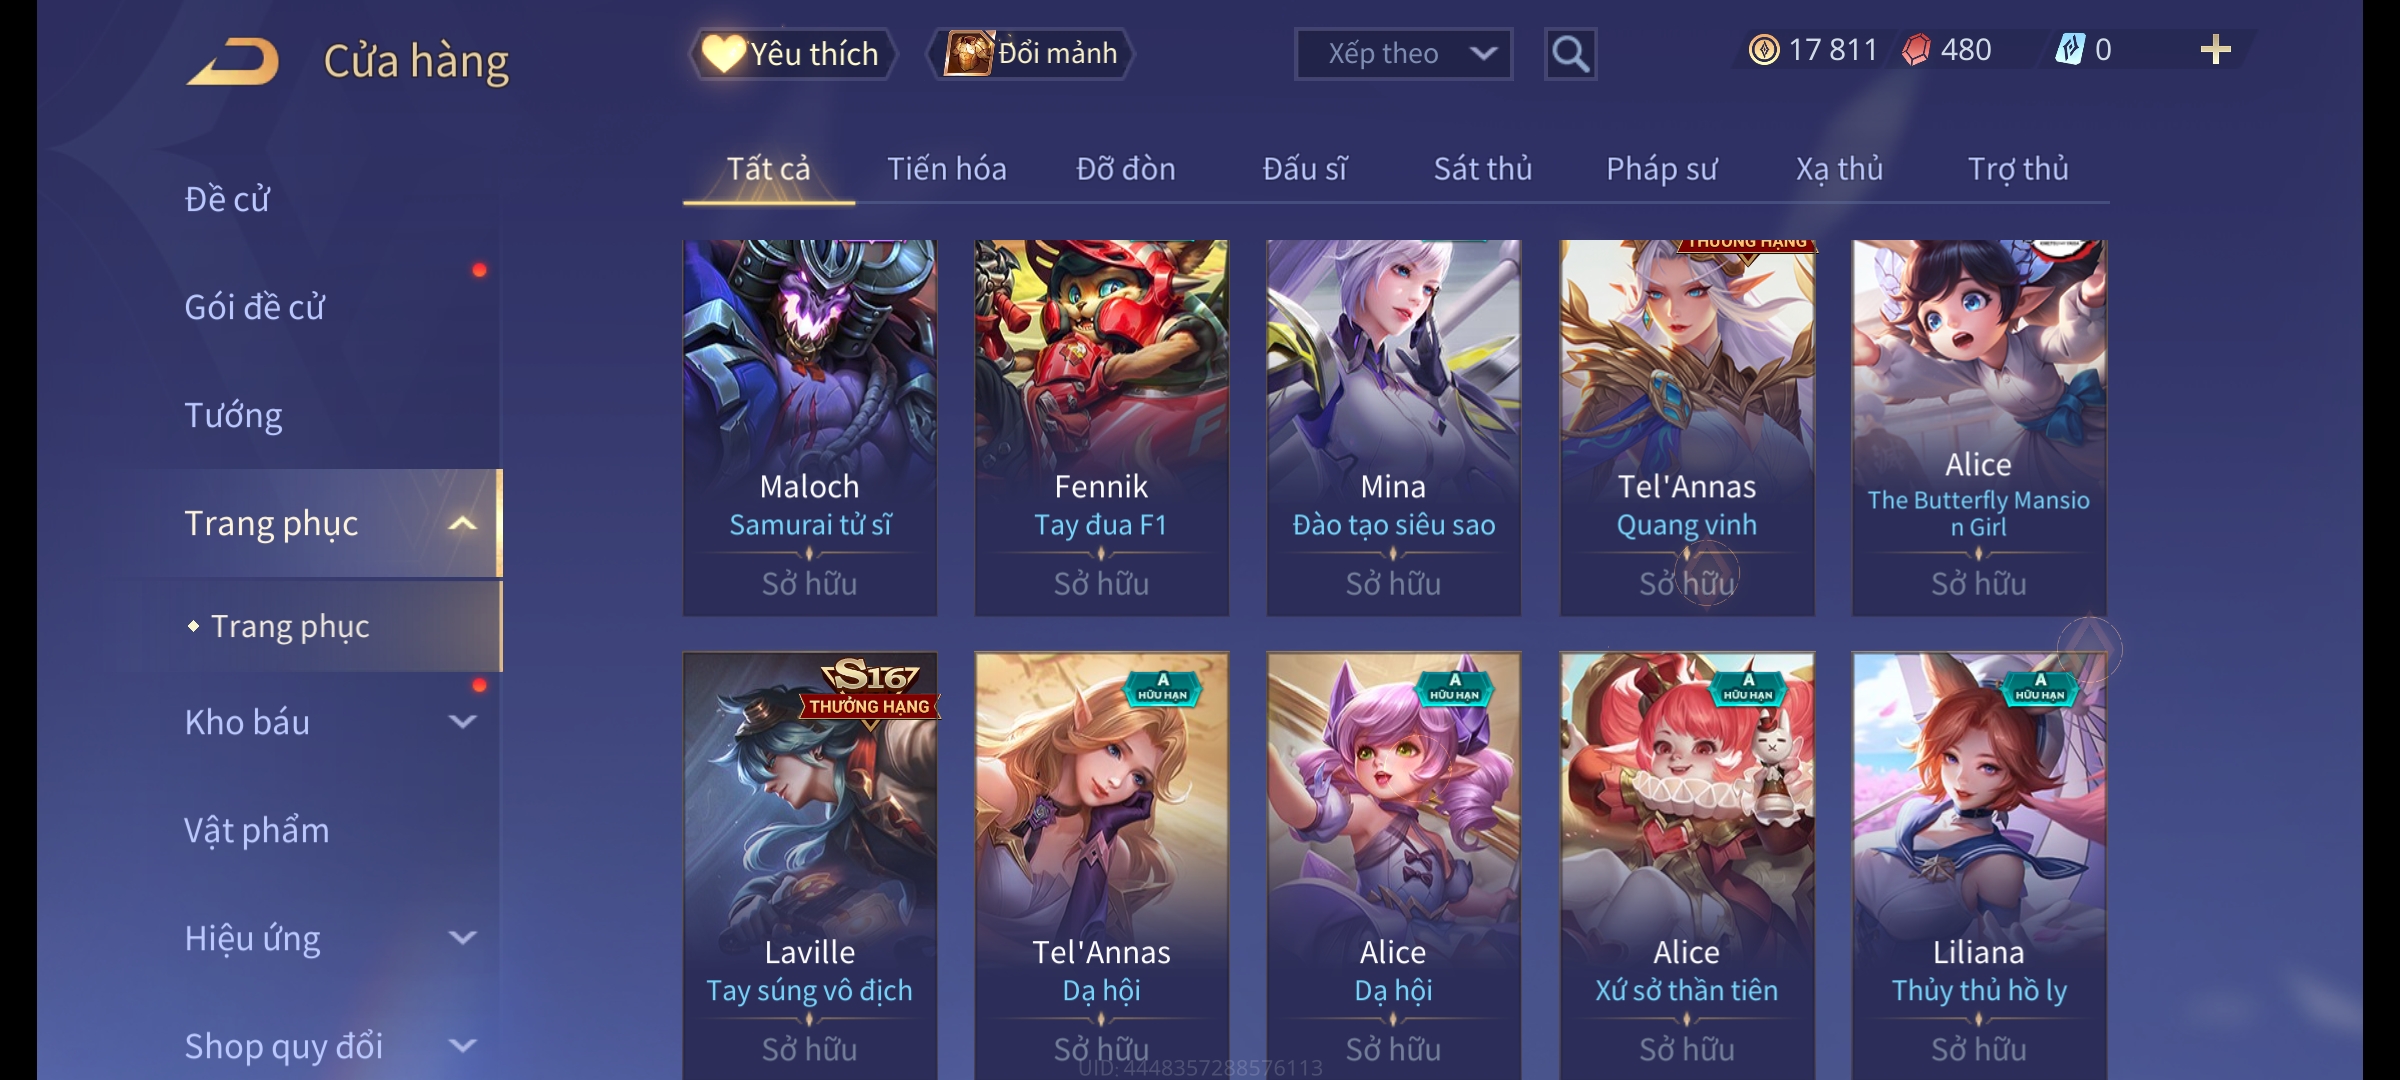Open the search magnifier icon
Screen dimensions: 2400x1080
pyautogui.click(x=1570, y=54)
